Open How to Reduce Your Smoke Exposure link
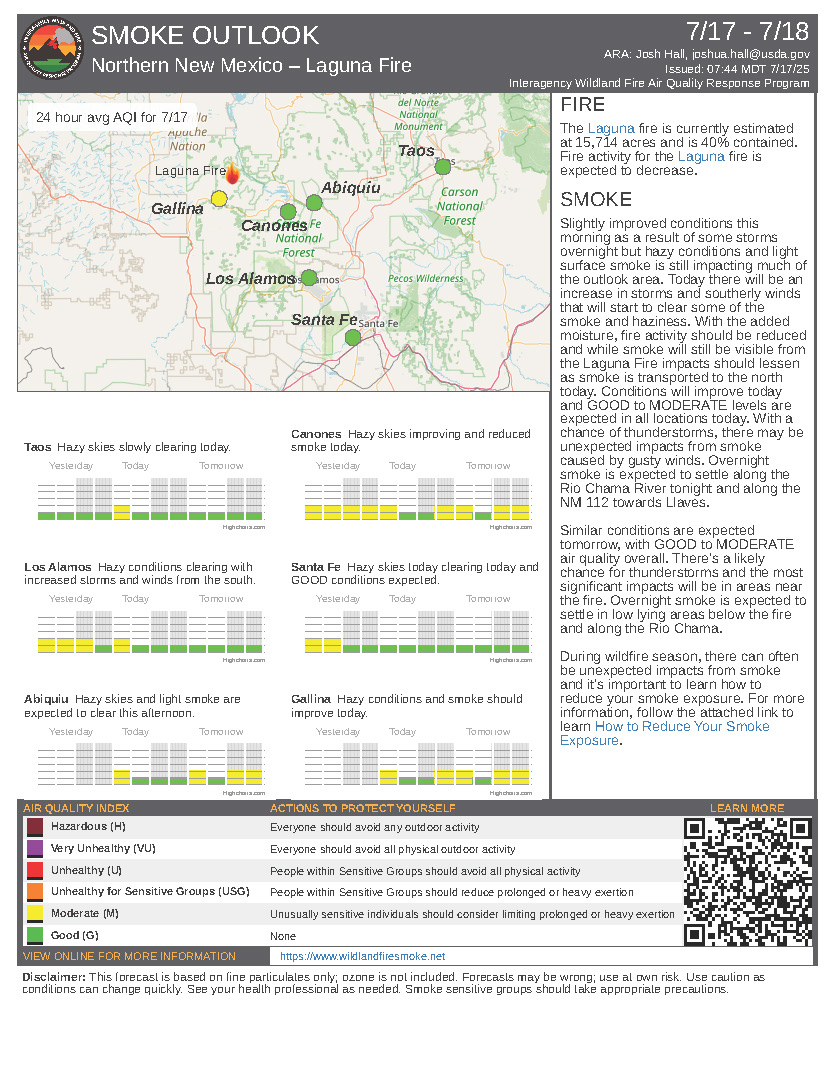Viewport: 834px width, 1078px height. click(664, 734)
